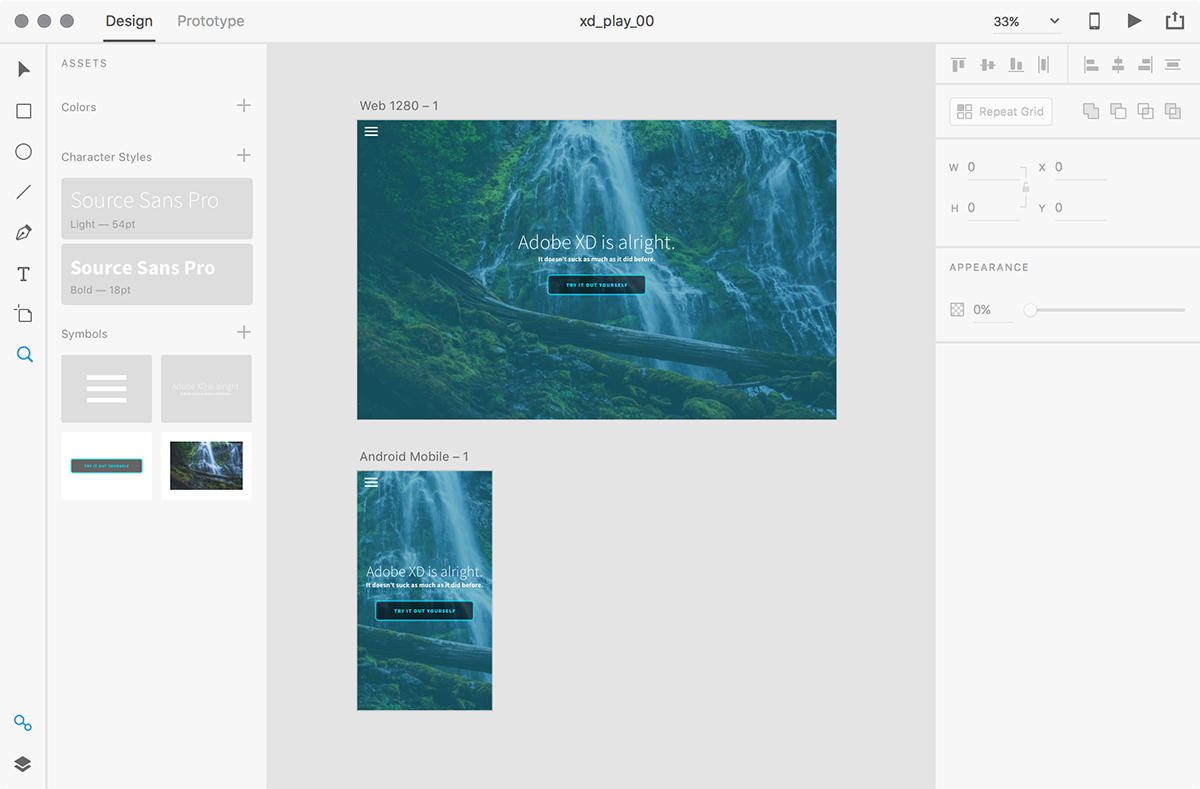Click hamburger menu on Web artboard

click(x=371, y=131)
